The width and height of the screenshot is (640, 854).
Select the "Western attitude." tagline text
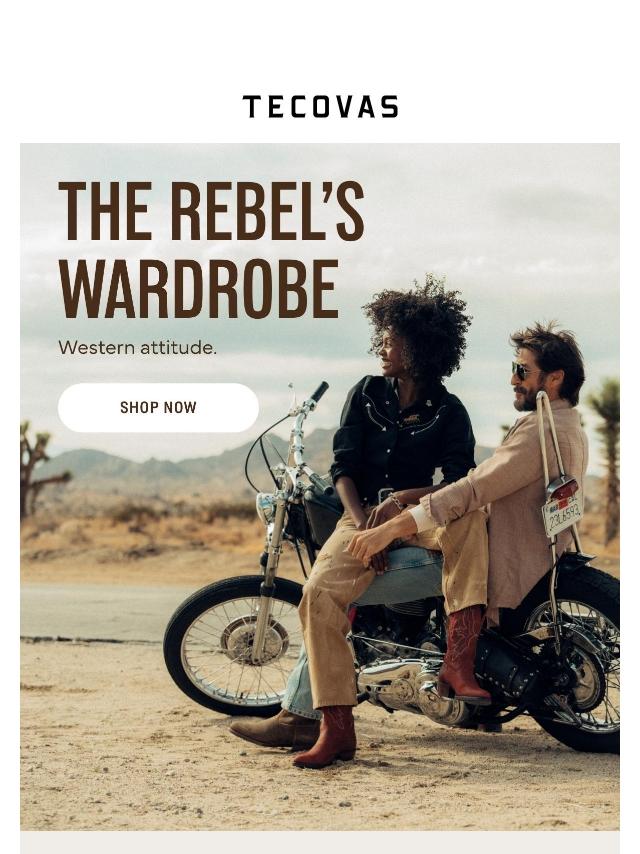click(x=137, y=347)
